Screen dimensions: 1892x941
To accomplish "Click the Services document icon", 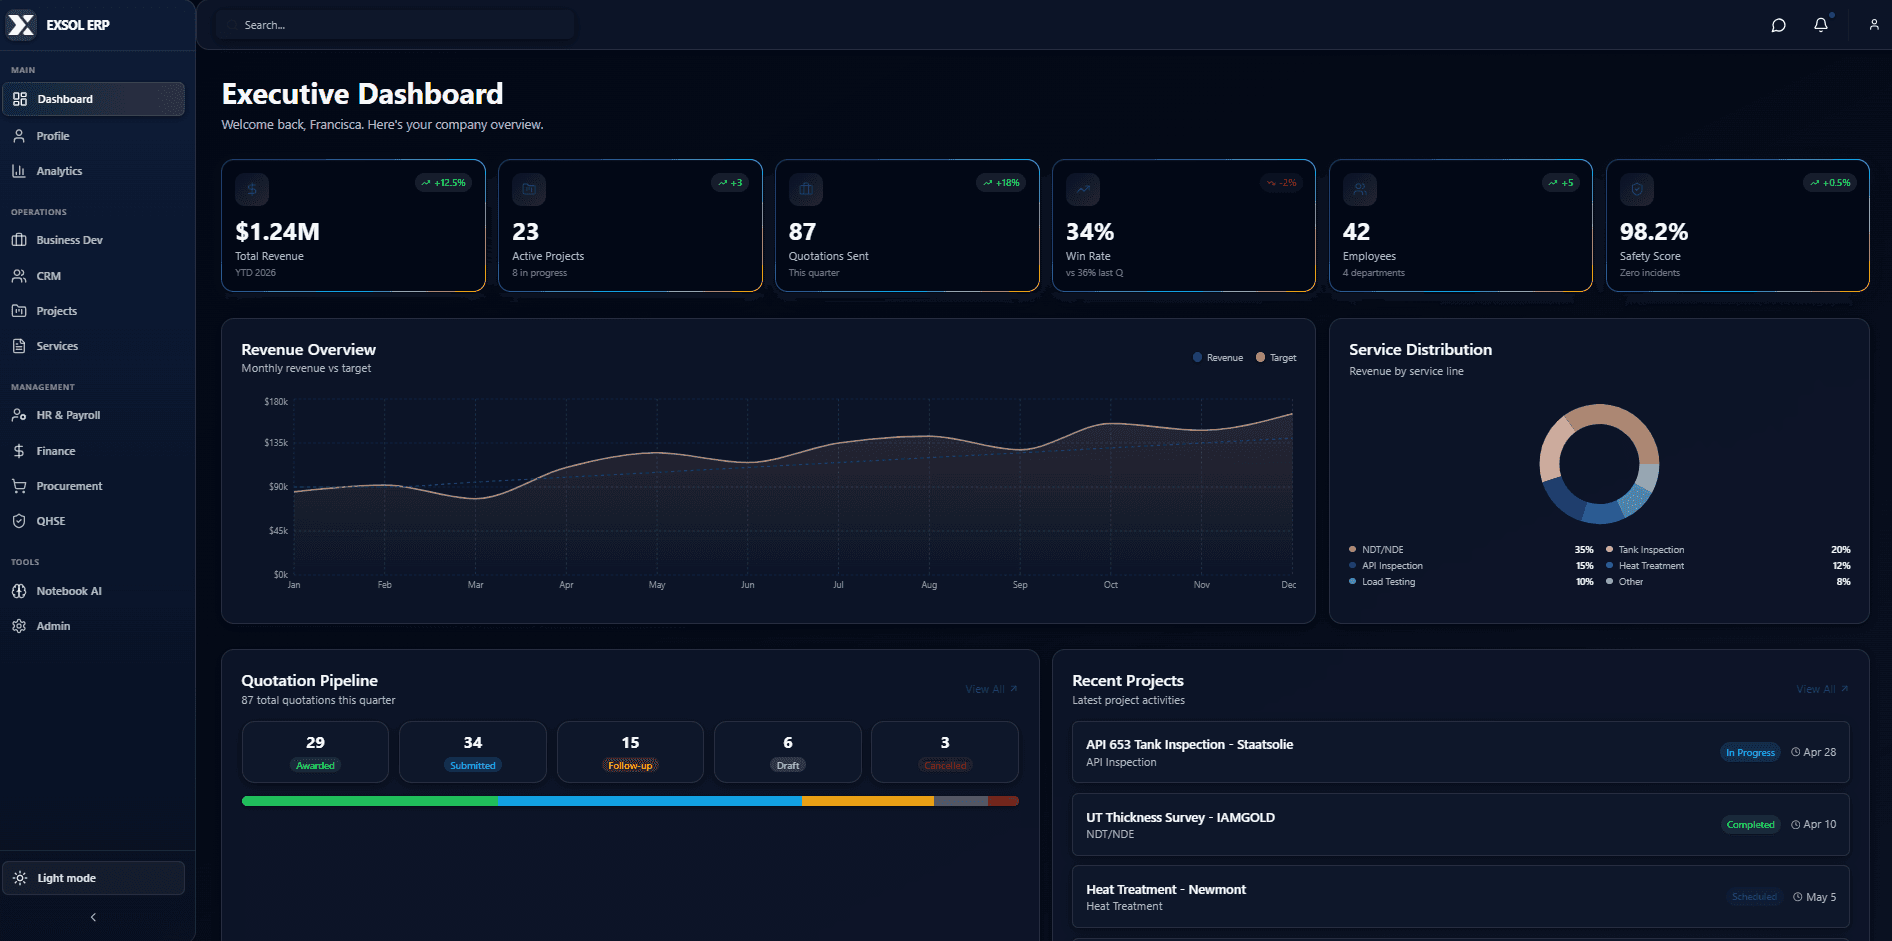I will [19, 346].
